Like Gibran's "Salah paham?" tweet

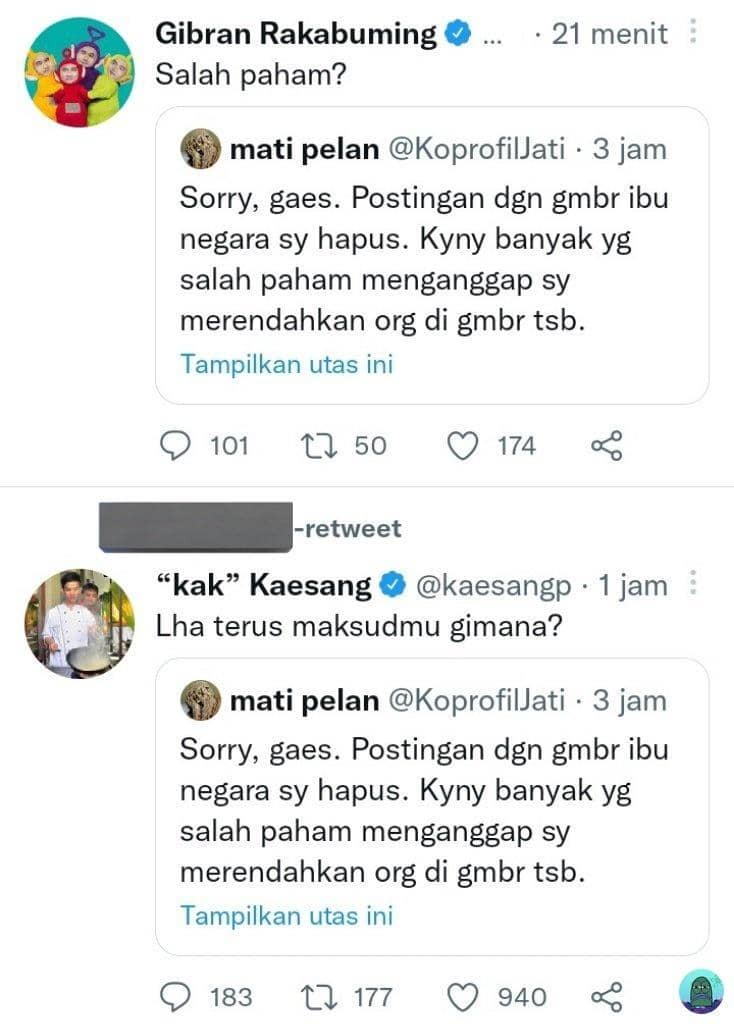(x=461, y=445)
